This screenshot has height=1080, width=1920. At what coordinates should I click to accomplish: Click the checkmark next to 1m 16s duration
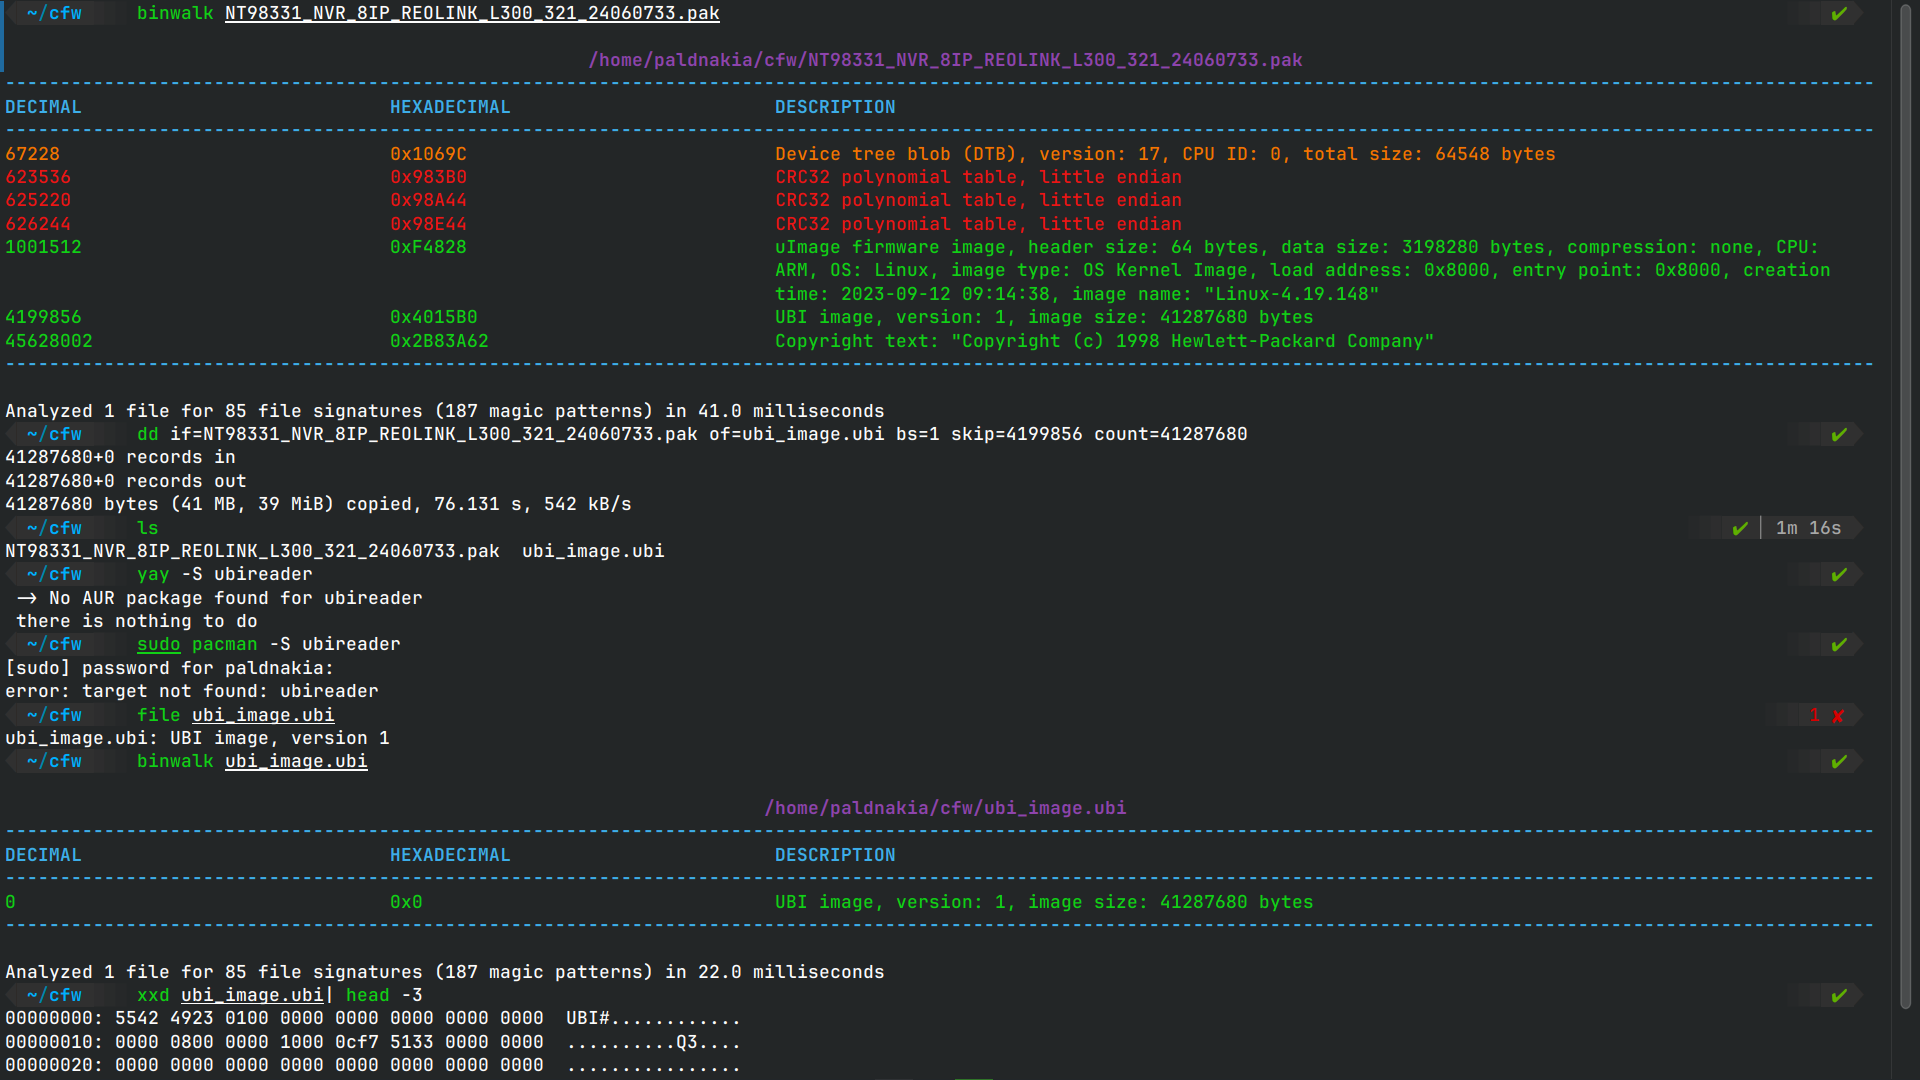pyautogui.click(x=1739, y=528)
